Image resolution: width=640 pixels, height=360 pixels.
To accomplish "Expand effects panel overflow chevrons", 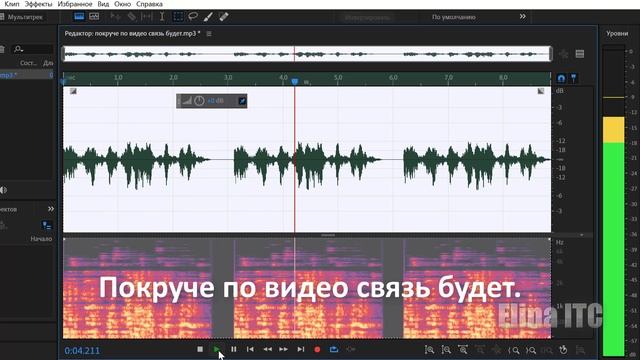I will click(51, 209).
